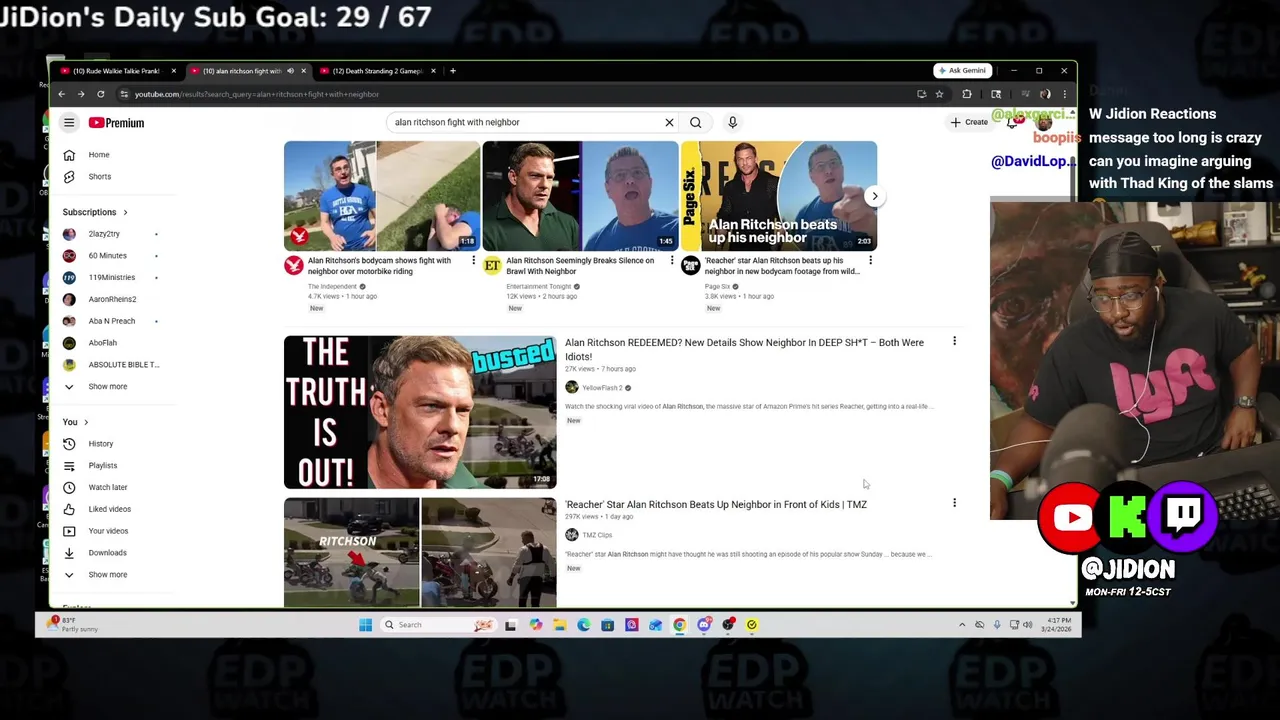This screenshot has width=1280, height=720.
Task: Open the TMZ Reacher Star video title
Action: pos(716,504)
